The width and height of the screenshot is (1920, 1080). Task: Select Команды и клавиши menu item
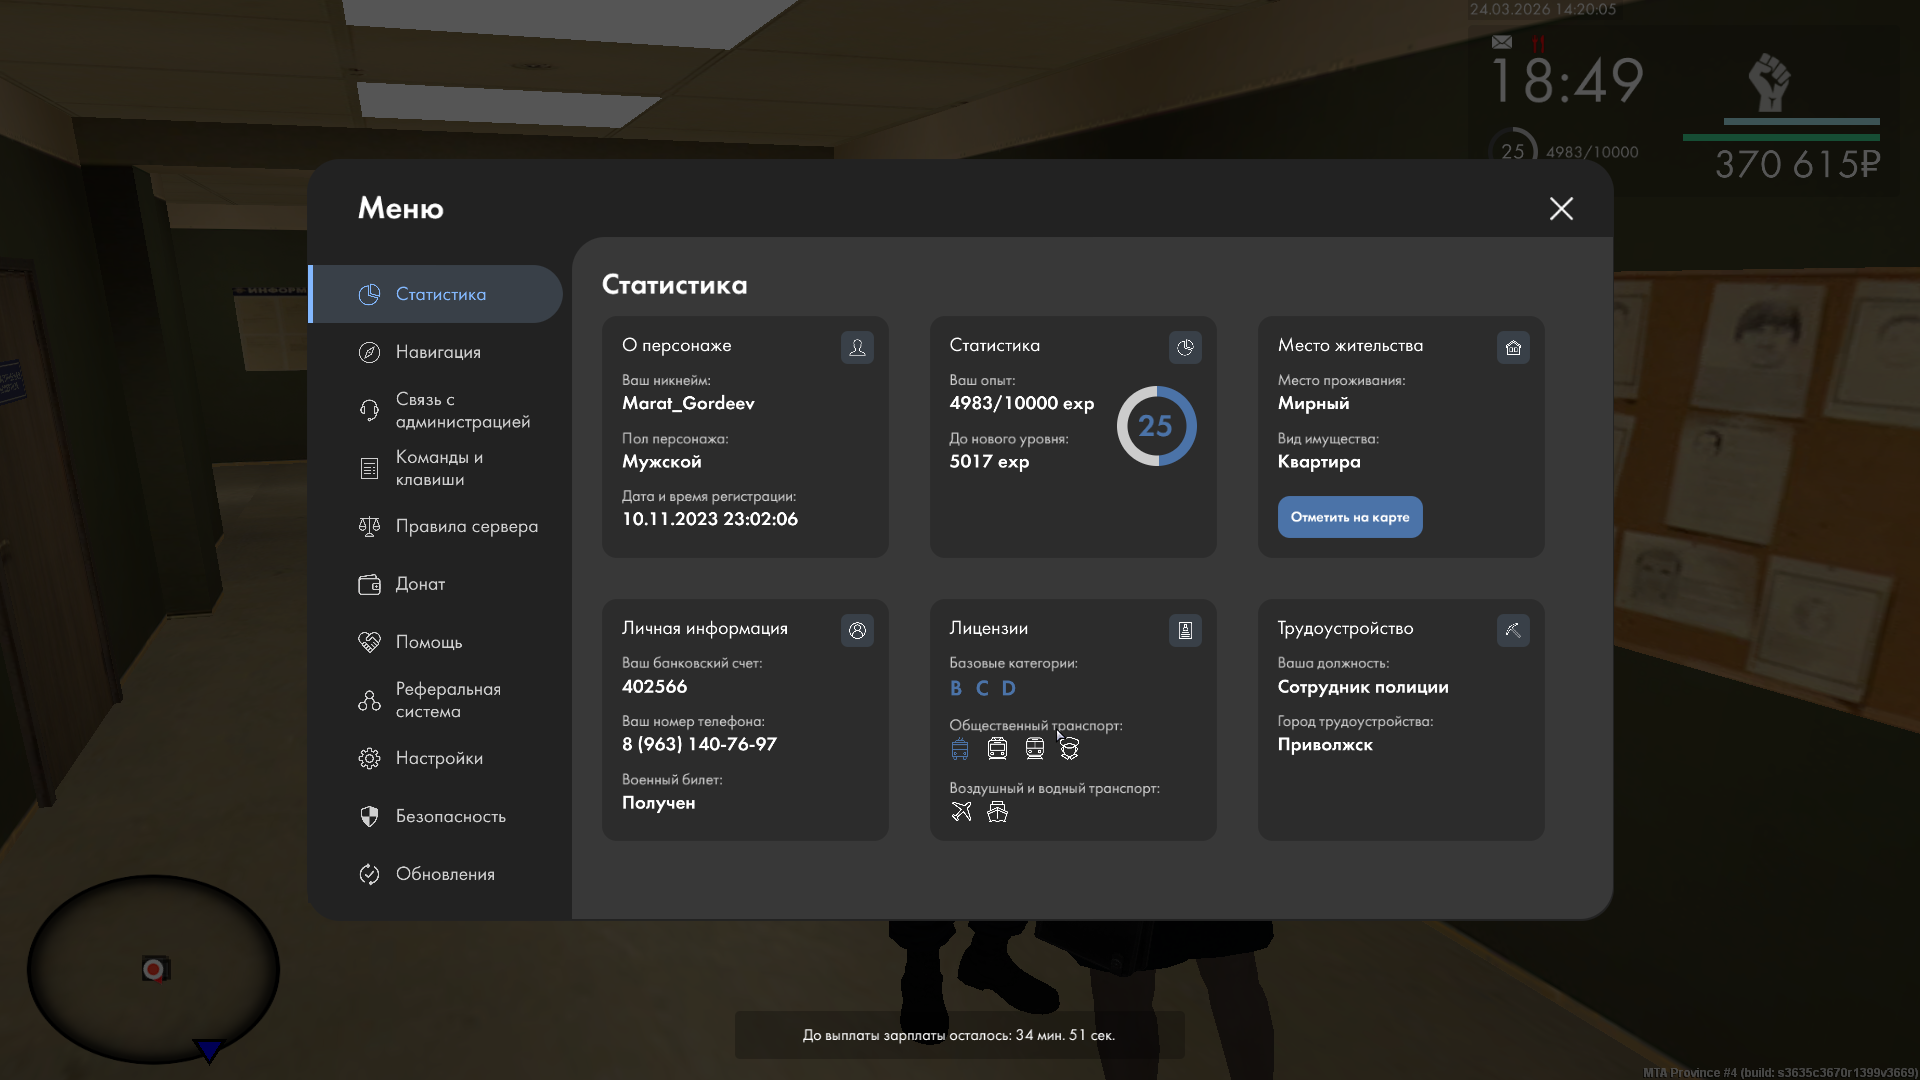click(438, 468)
